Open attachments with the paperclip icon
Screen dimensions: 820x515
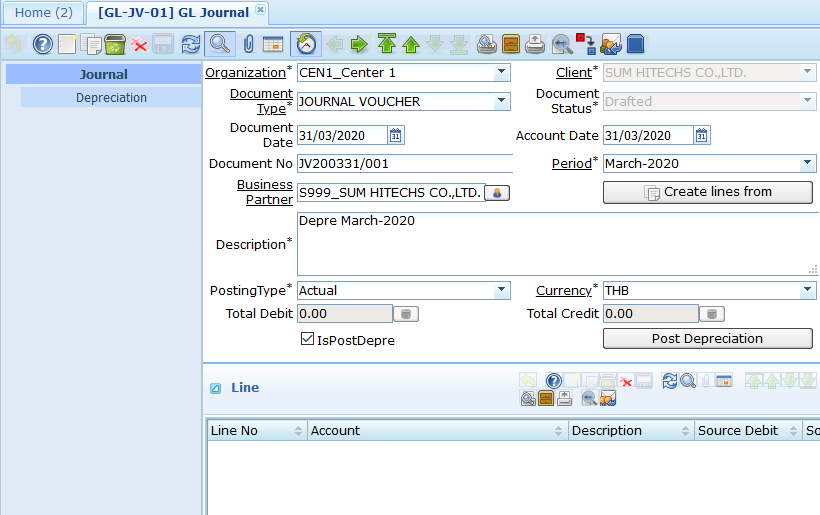[x=248, y=44]
